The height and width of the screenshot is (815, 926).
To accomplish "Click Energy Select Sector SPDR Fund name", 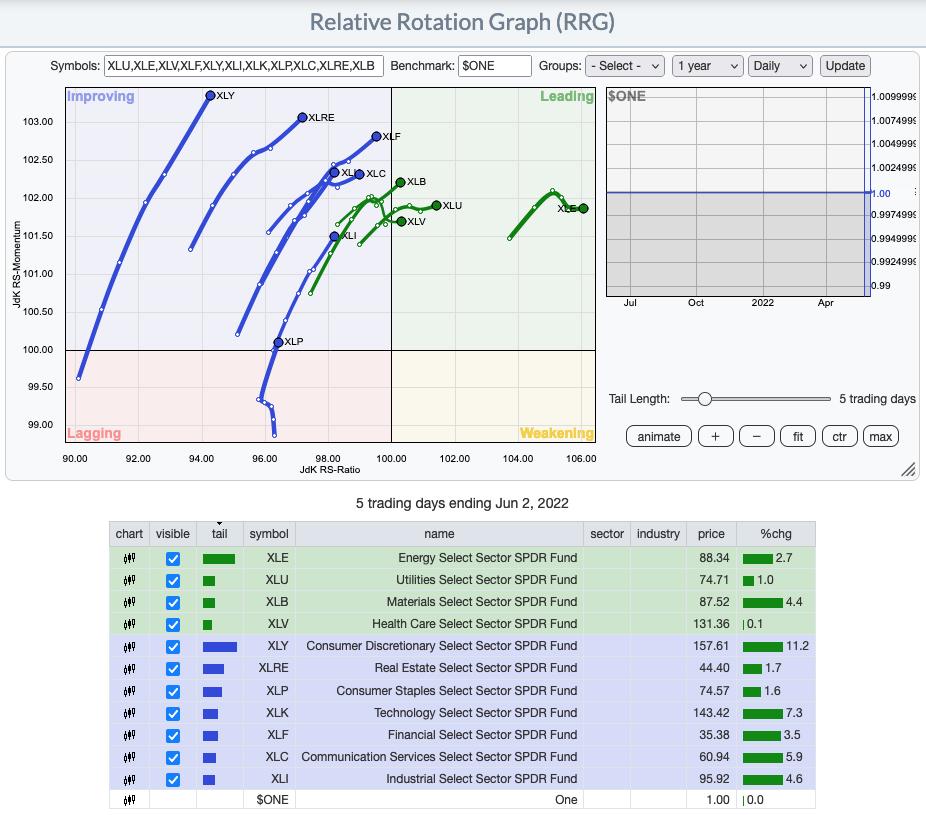I will [x=488, y=558].
